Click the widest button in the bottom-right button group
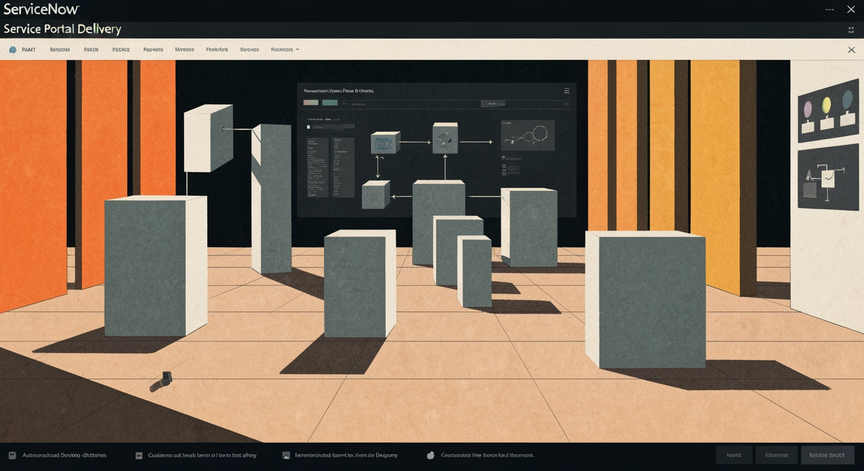This screenshot has height=471, width=864. (x=827, y=456)
